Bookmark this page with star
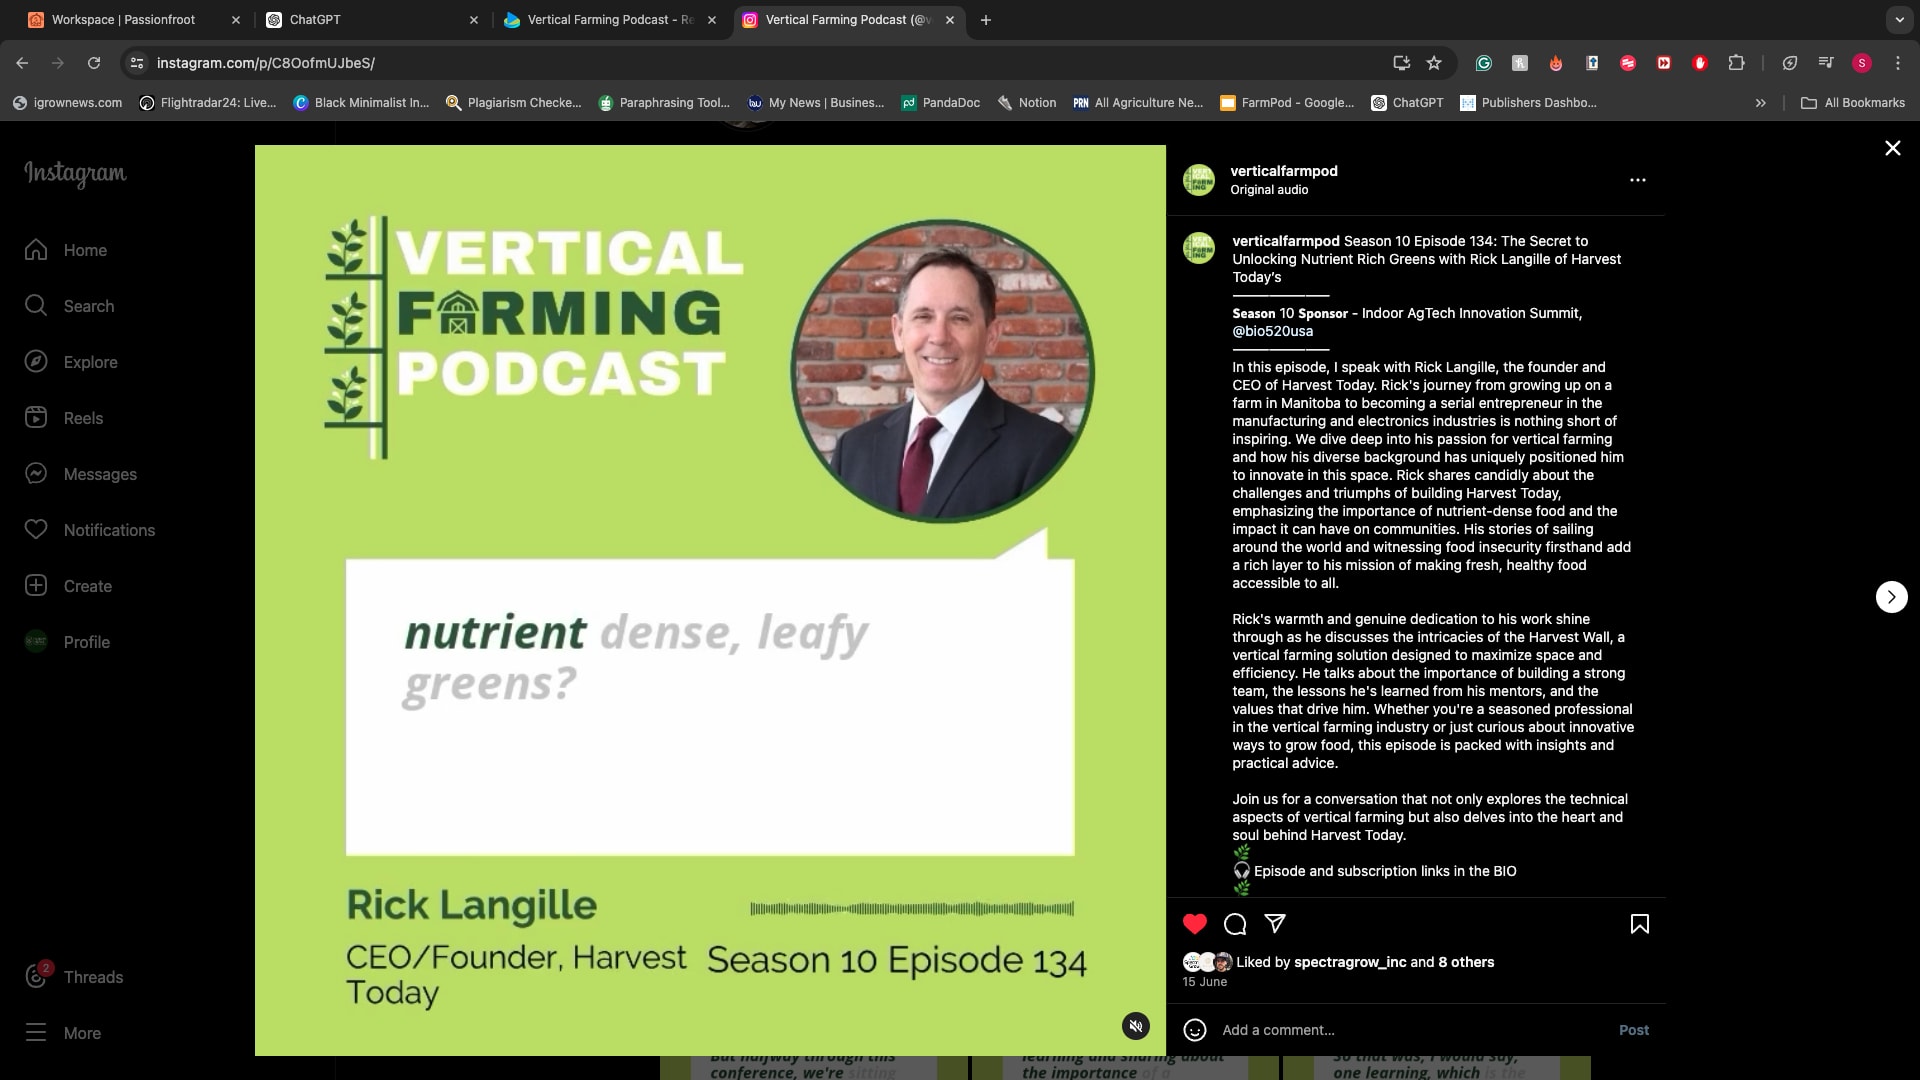This screenshot has width=1920, height=1080. [x=1434, y=63]
